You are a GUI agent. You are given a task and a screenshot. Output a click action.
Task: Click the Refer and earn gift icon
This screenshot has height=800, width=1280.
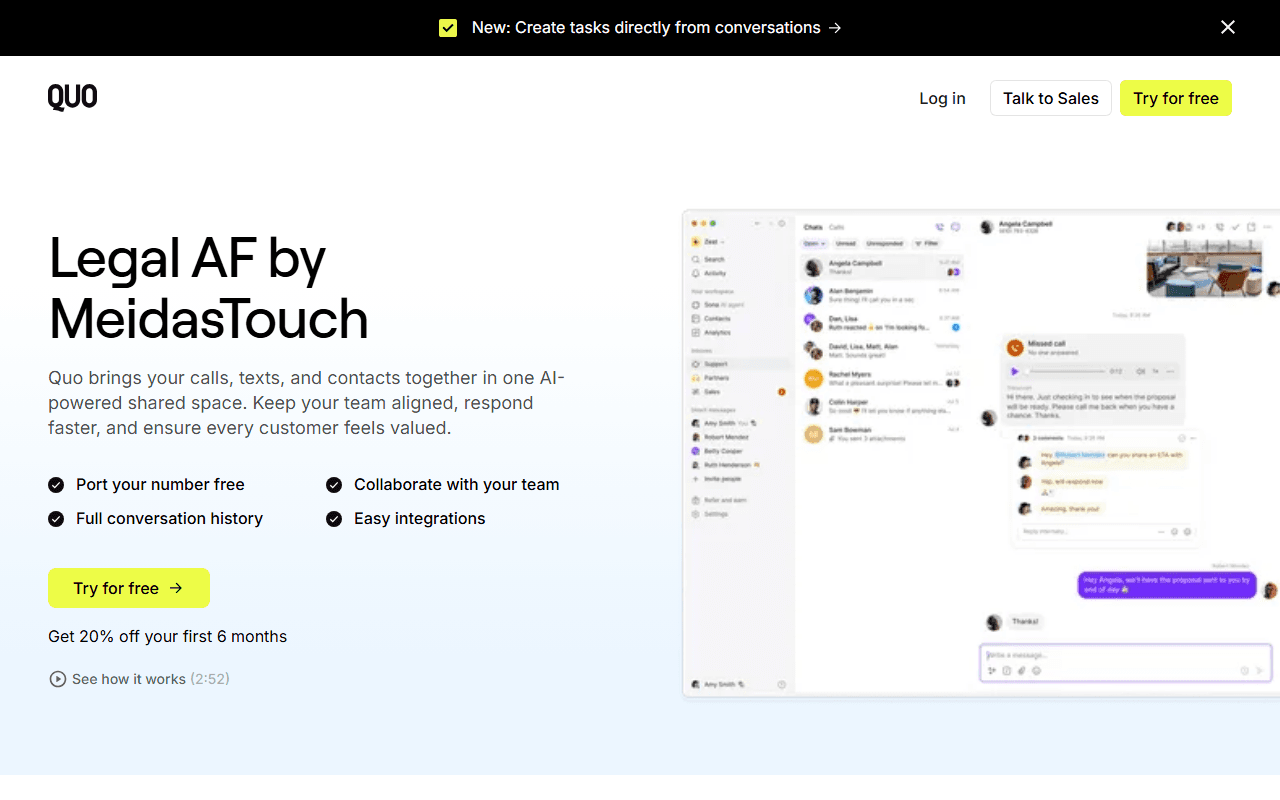click(696, 500)
